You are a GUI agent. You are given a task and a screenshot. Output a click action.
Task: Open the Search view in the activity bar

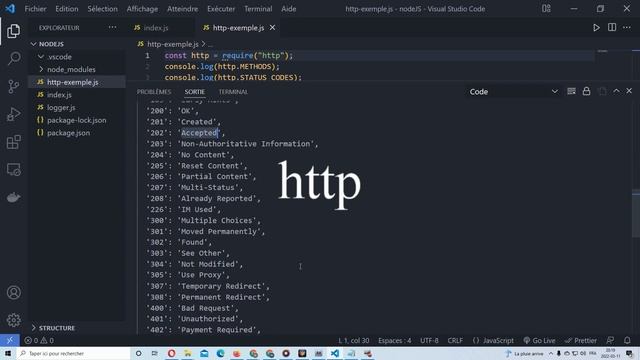point(13,58)
